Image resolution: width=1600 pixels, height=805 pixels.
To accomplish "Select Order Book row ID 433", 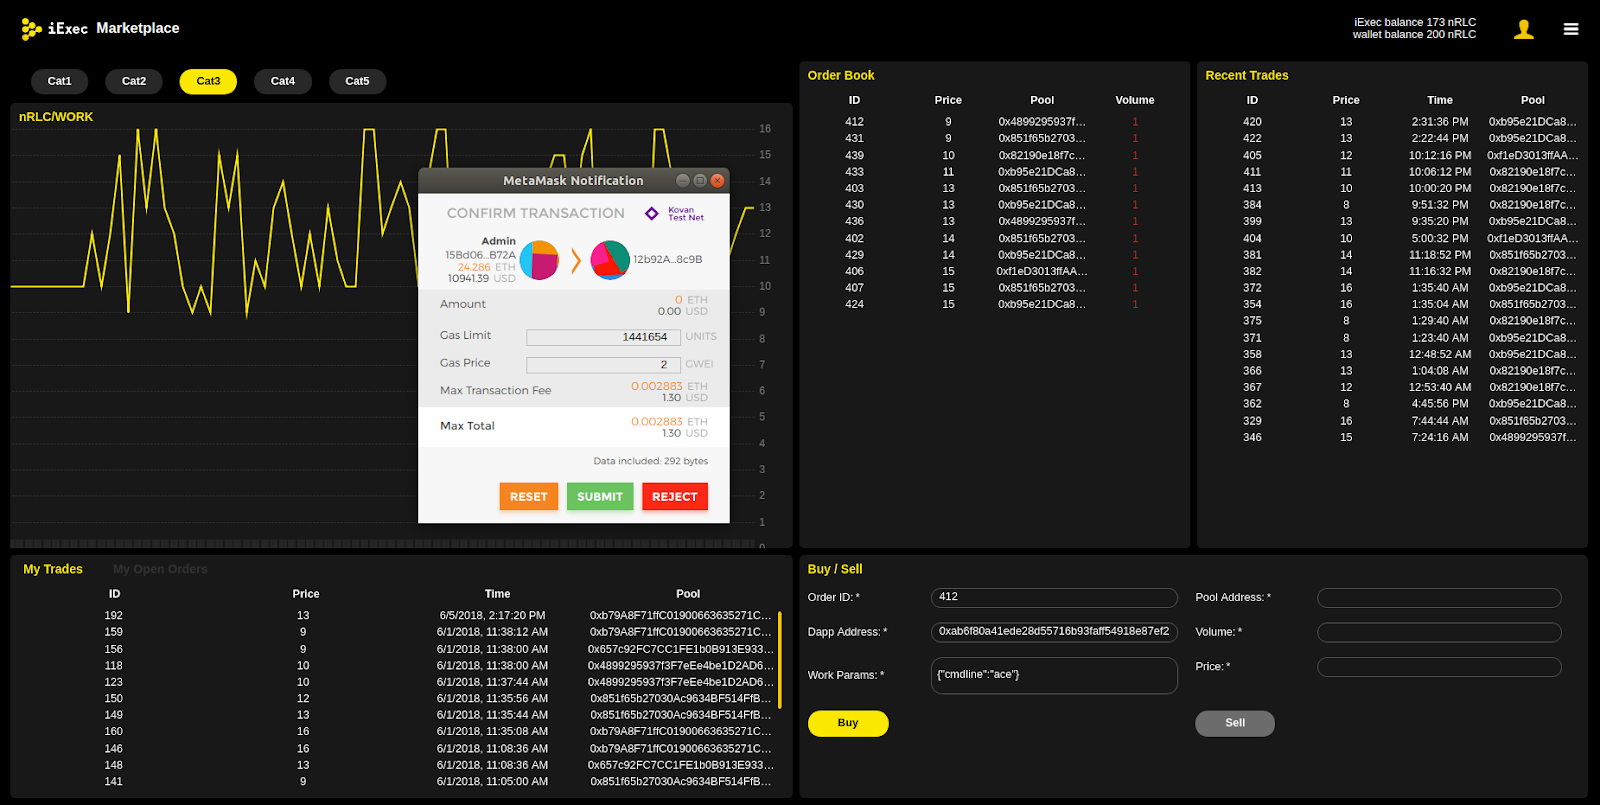I will [995, 172].
